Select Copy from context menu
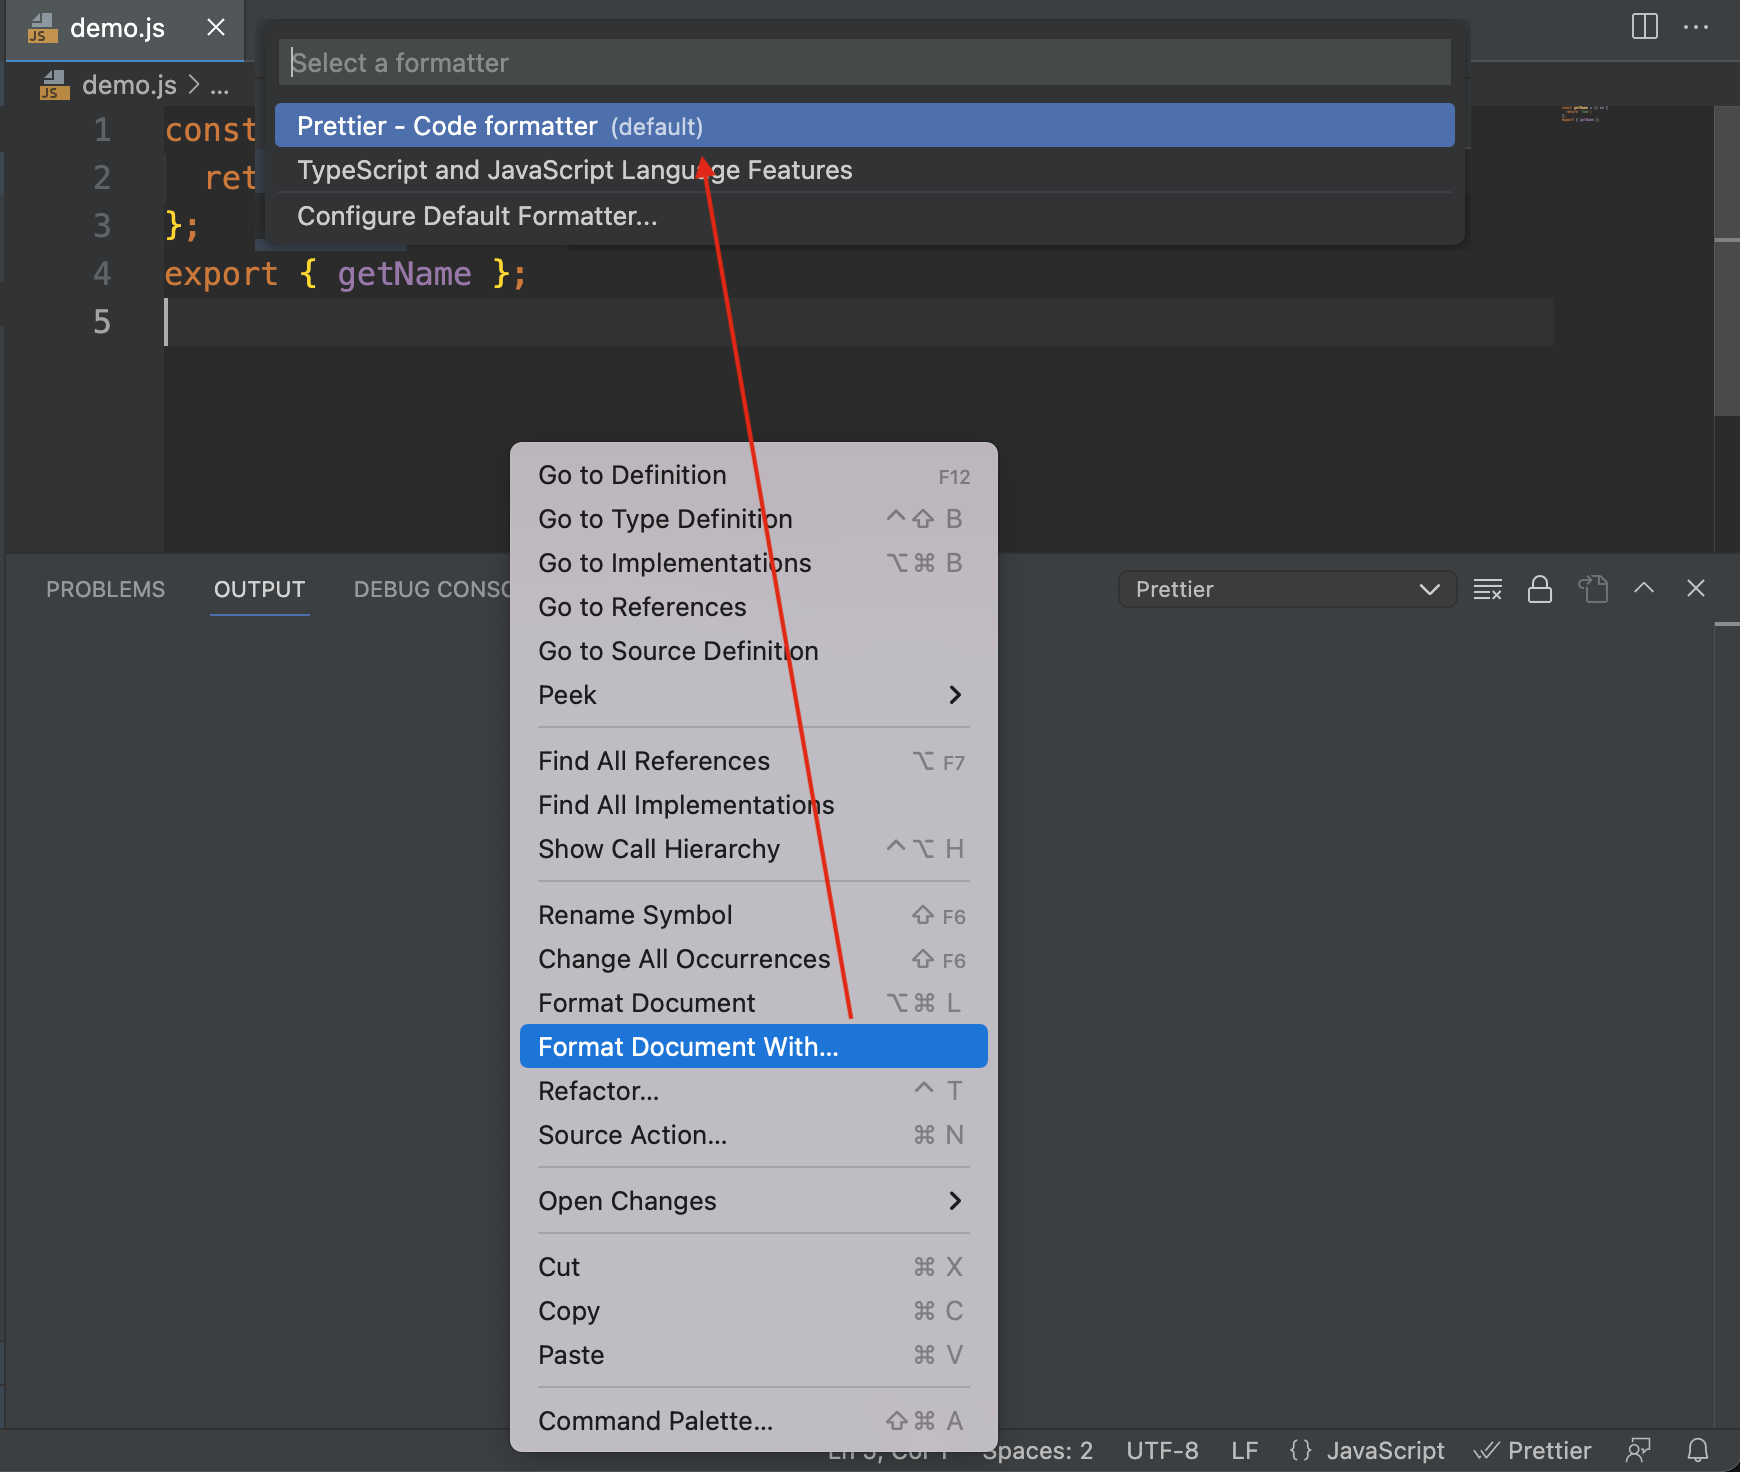The height and width of the screenshot is (1472, 1740). point(754,1312)
